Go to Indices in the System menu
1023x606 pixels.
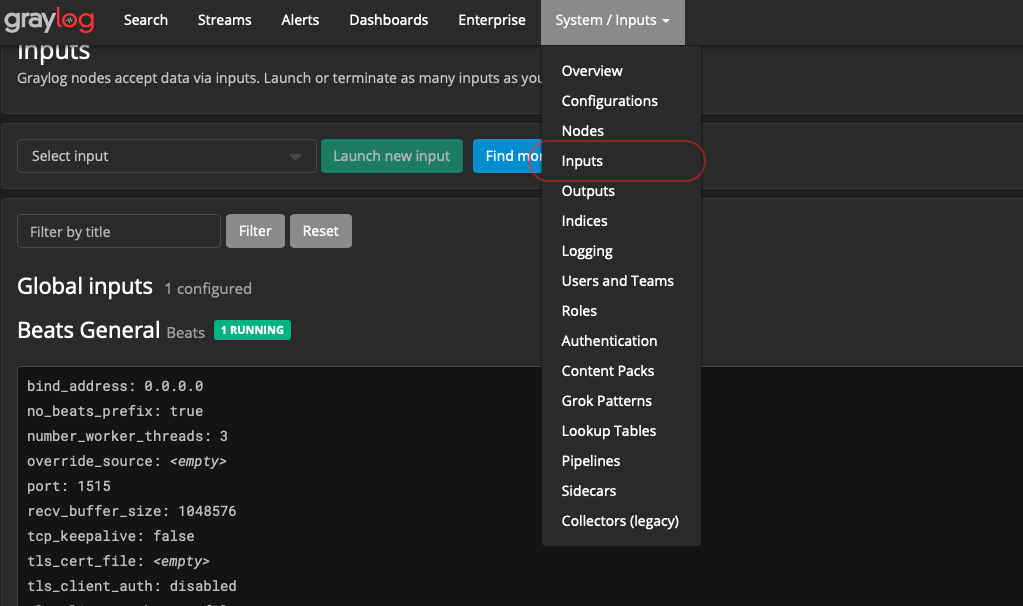pos(585,220)
